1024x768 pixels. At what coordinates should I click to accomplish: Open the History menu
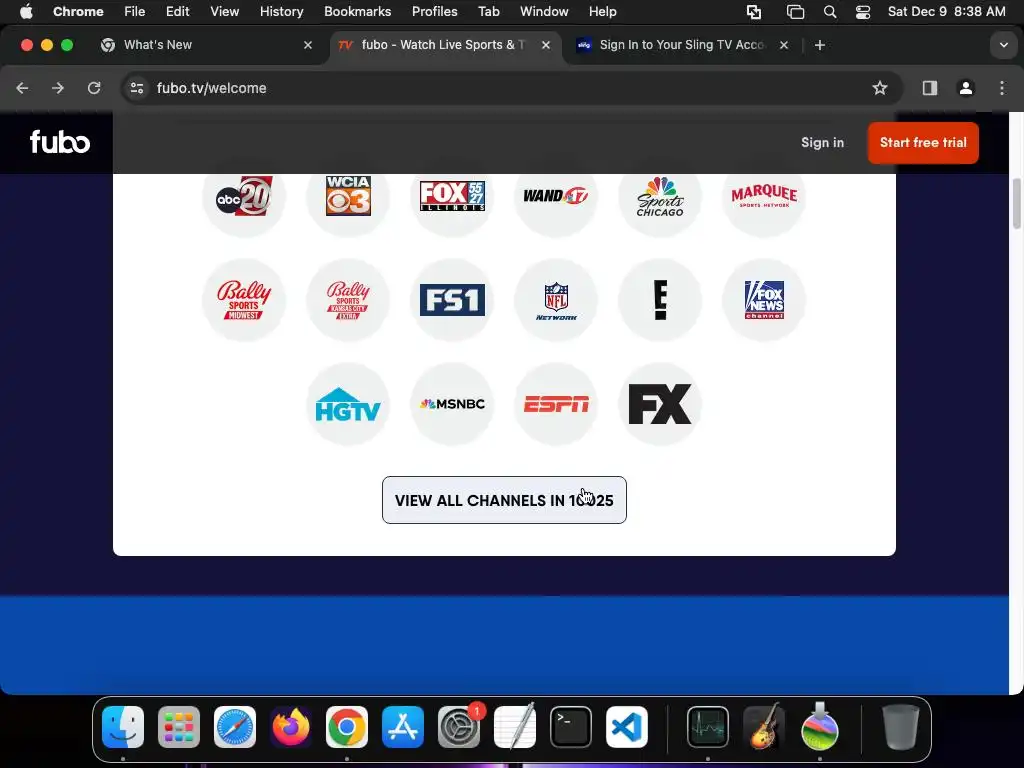281,11
